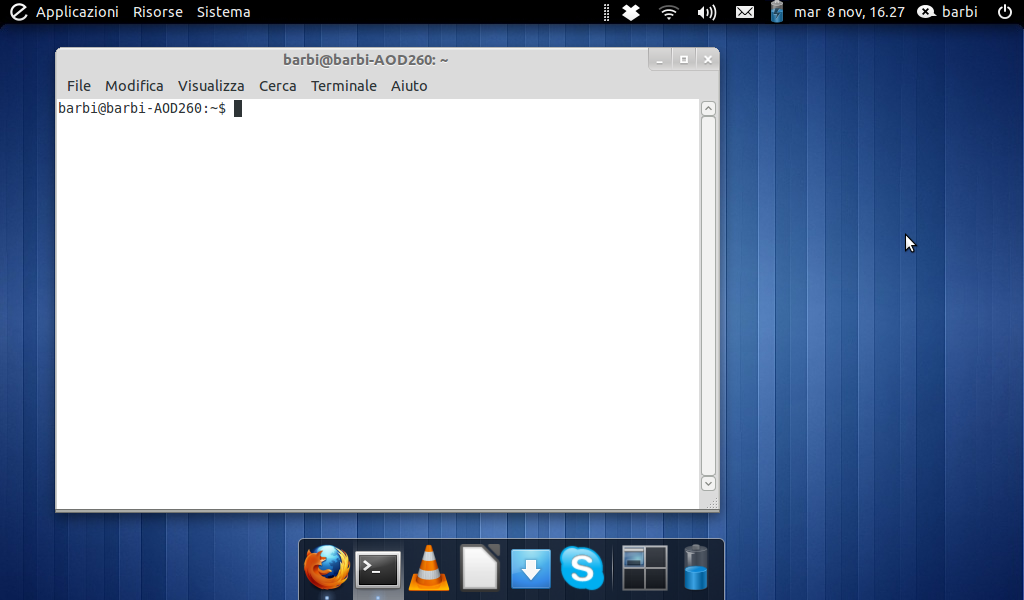Launch VLC media player from the dock
The image size is (1024, 600).
(x=428, y=568)
